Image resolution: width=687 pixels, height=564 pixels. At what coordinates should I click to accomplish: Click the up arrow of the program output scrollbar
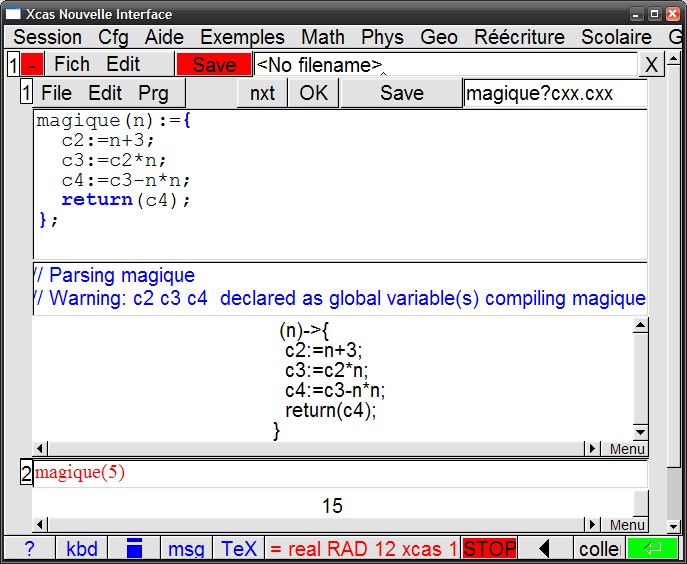pos(641,325)
